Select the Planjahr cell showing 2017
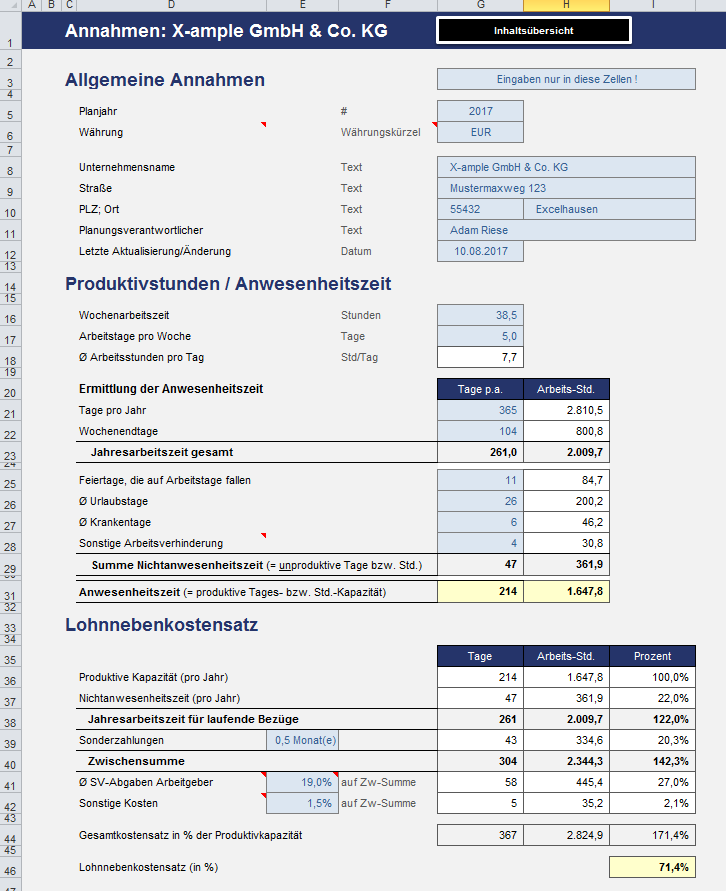The width and height of the screenshot is (726, 891). point(480,111)
